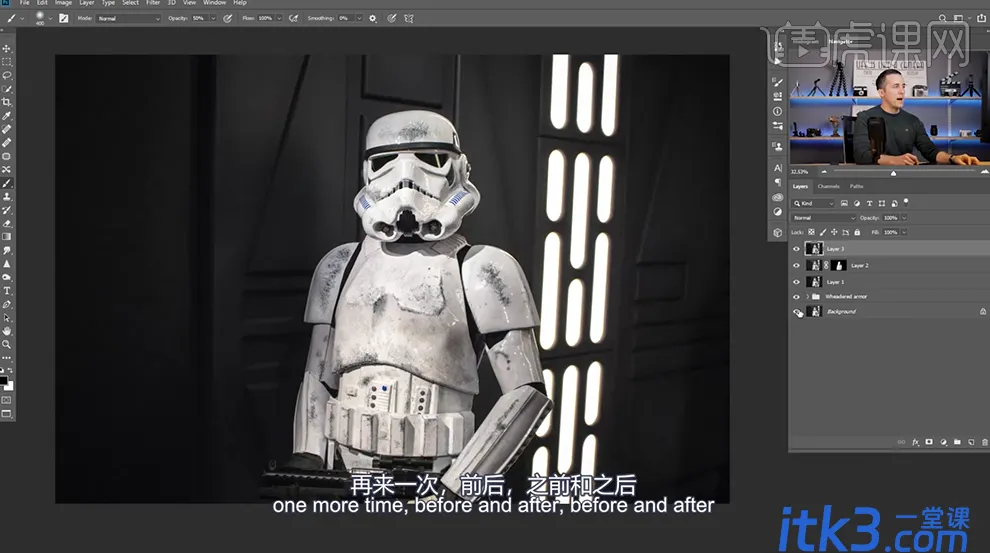Open the File menu
The height and width of the screenshot is (553, 990).
25,3
